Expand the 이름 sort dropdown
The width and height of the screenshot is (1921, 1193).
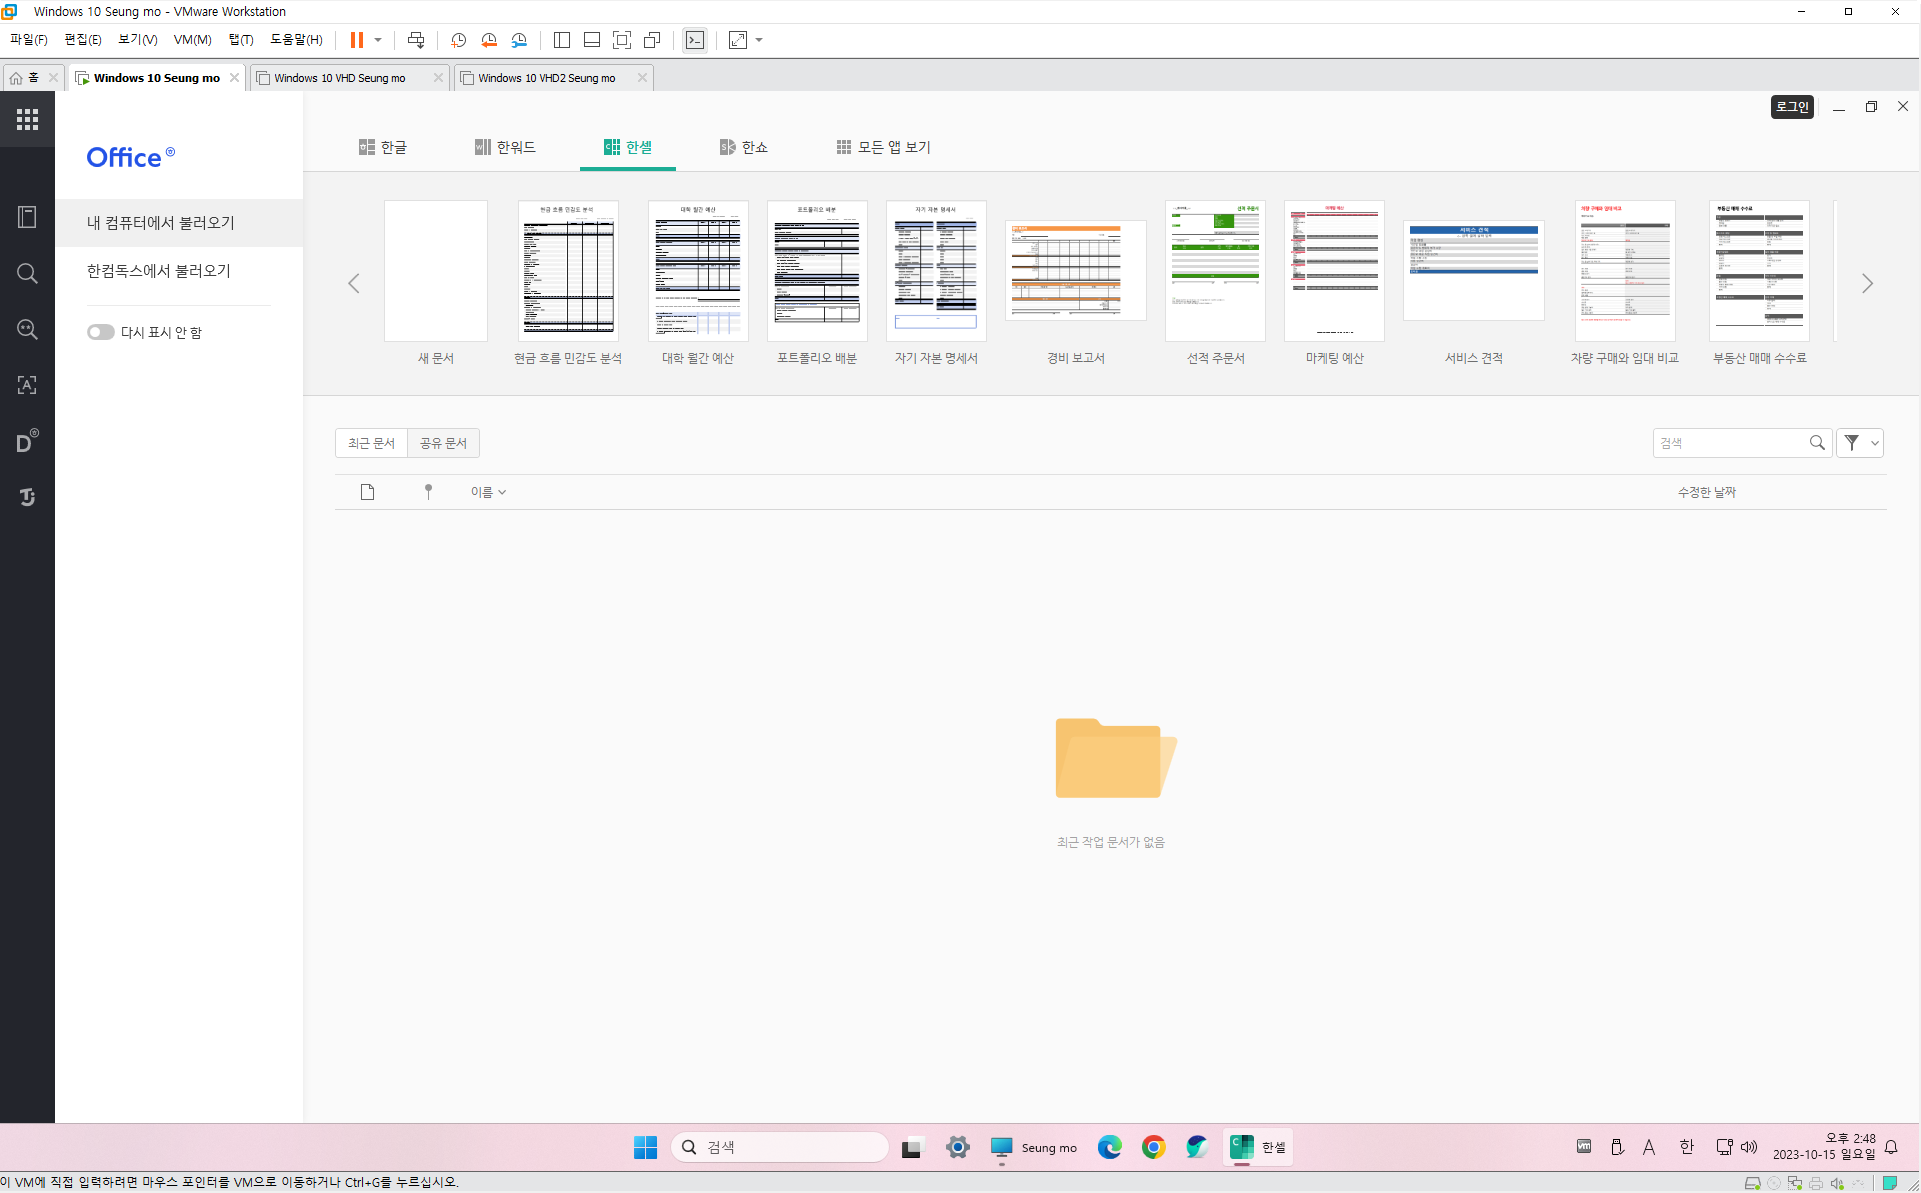(488, 492)
